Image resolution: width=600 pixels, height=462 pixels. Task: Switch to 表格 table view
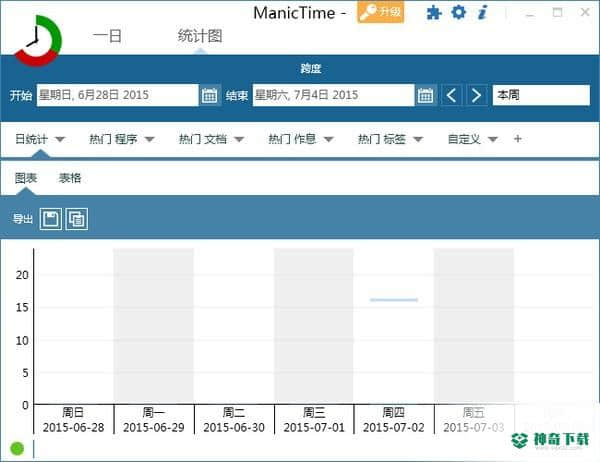pyautogui.click(x=70, y=178)
